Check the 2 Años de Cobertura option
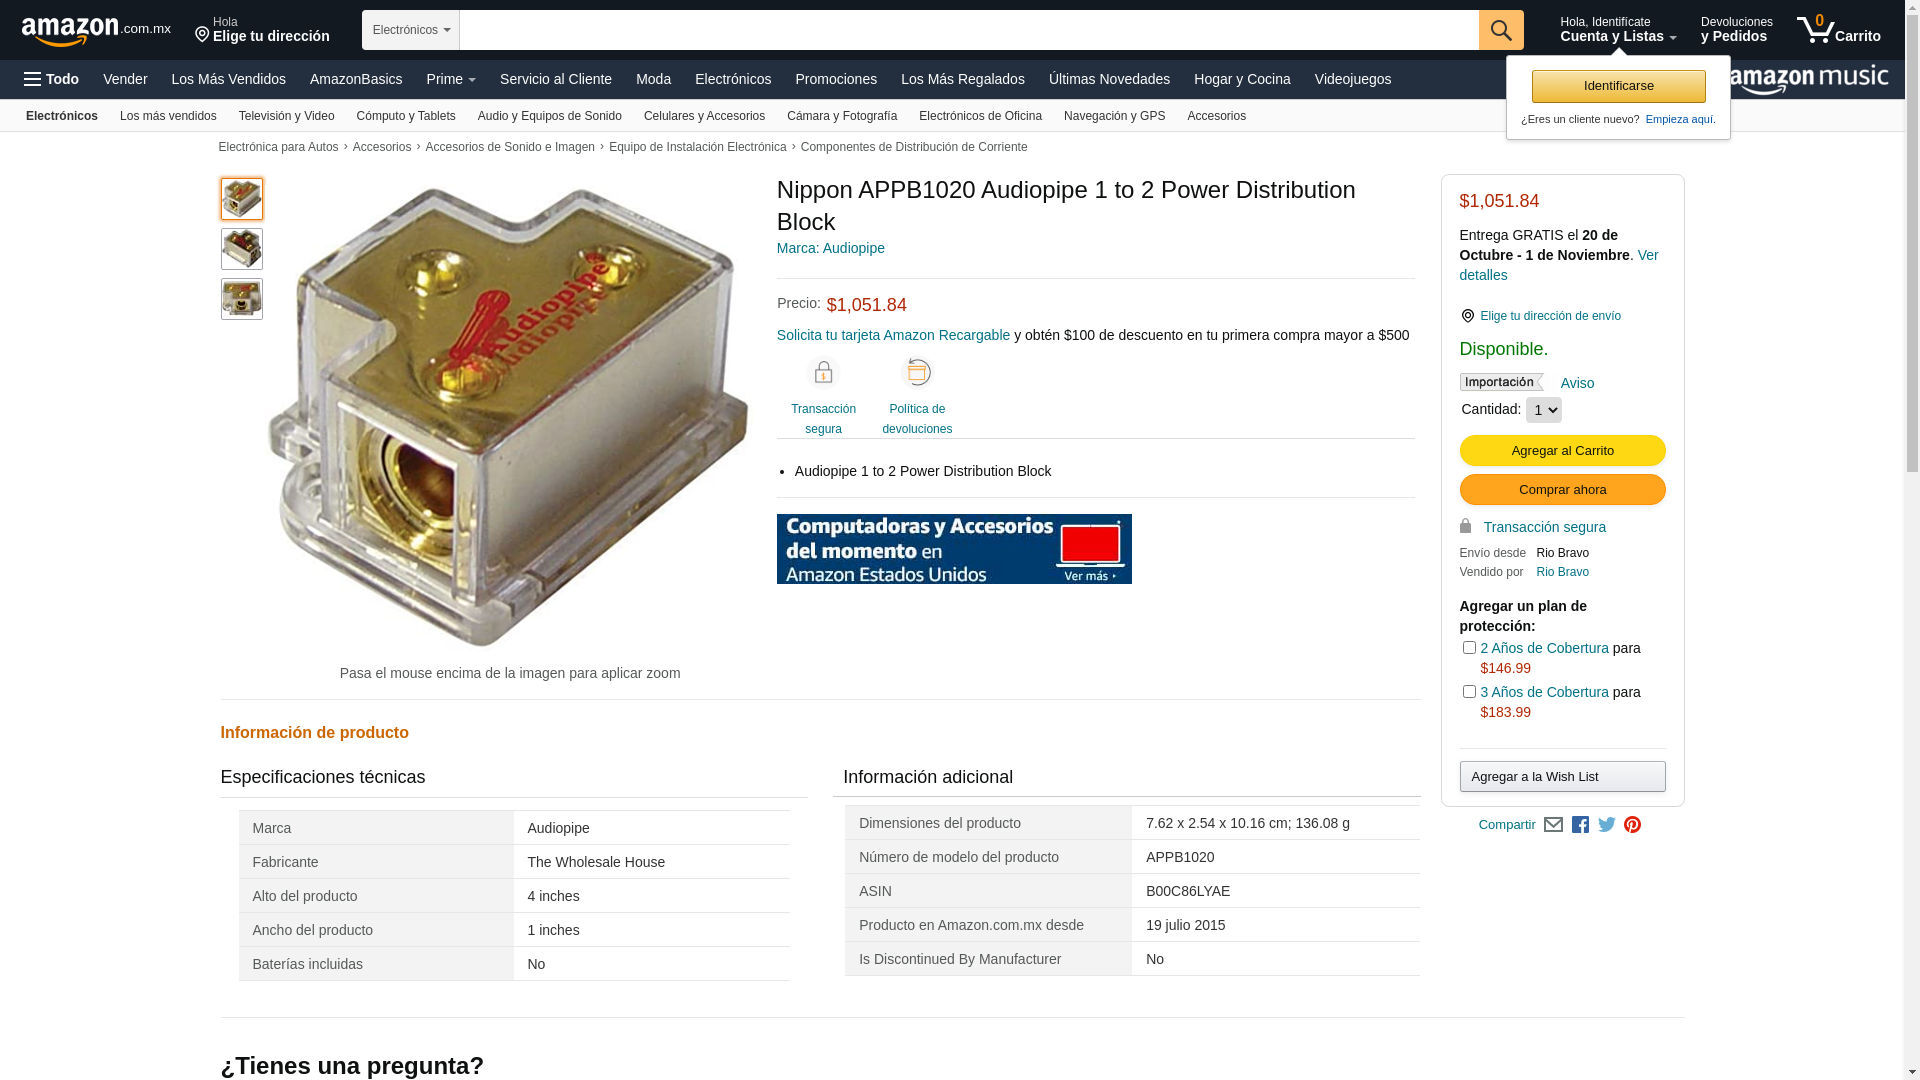Screen dimensions: 1920x1080 1469,648
